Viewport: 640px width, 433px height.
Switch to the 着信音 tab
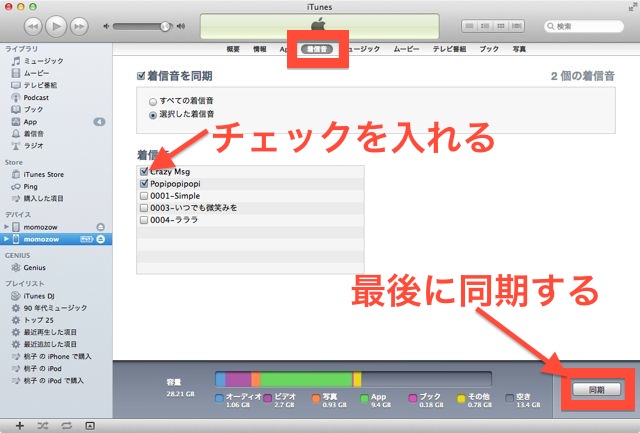coord(317,49)
